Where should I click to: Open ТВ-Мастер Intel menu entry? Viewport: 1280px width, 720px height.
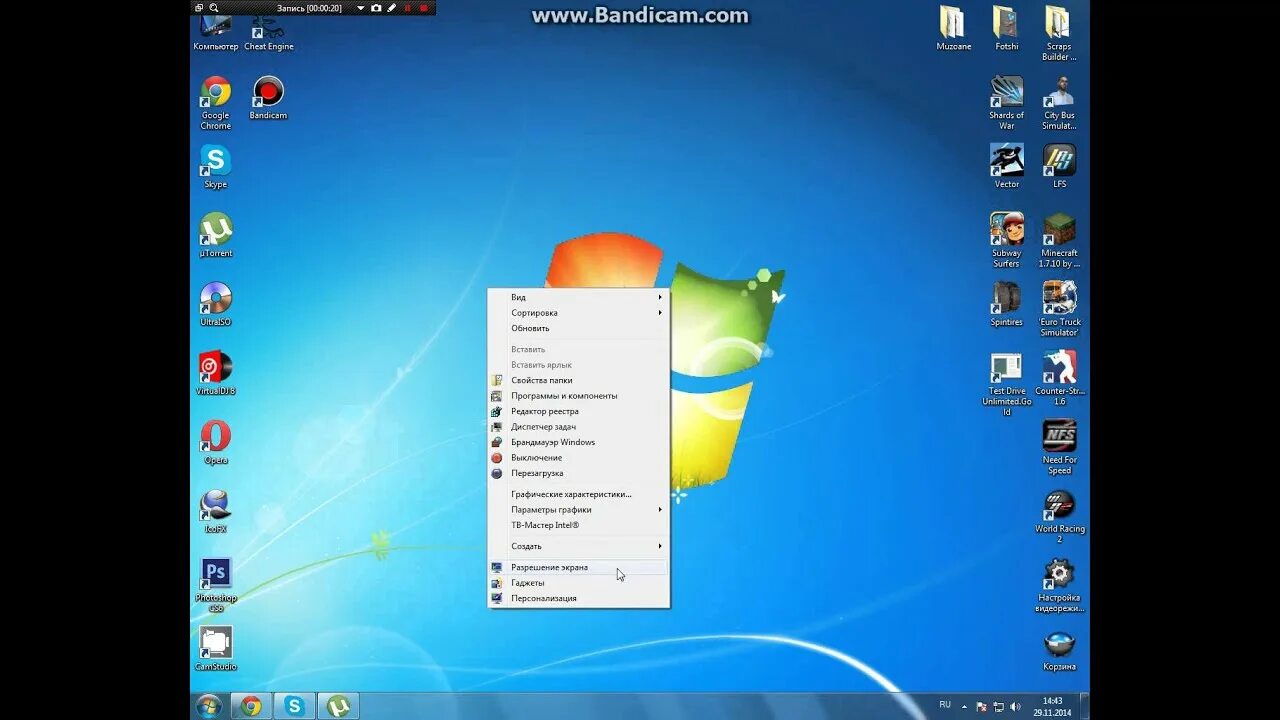(578, 525)
